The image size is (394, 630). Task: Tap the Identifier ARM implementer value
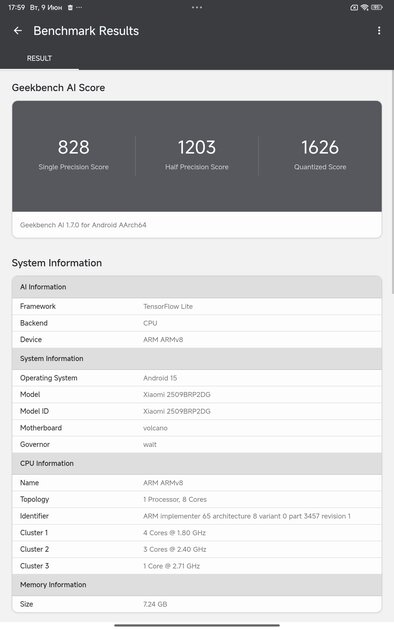coord(247,516)
